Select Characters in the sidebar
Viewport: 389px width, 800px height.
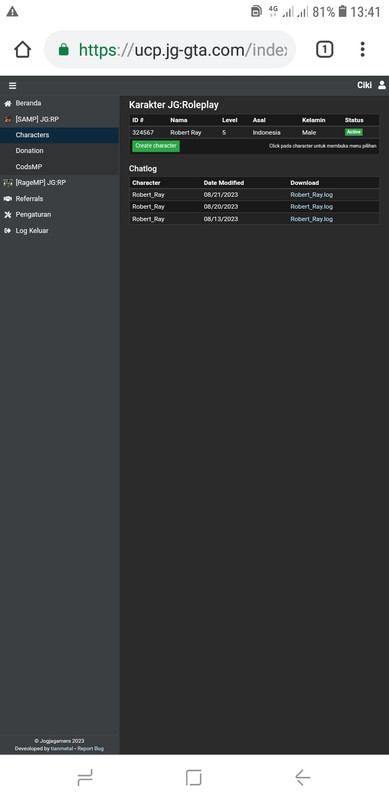pos(59,135)
